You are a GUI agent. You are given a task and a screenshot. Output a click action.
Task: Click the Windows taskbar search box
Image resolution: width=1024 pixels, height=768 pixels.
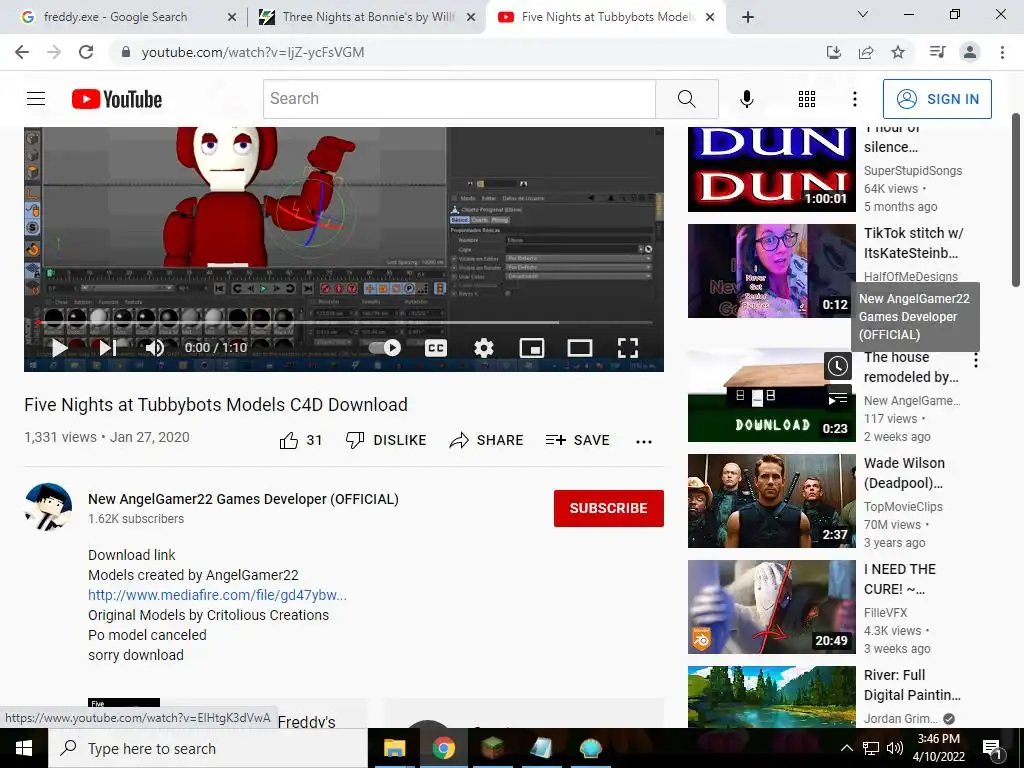coord(208,748)
